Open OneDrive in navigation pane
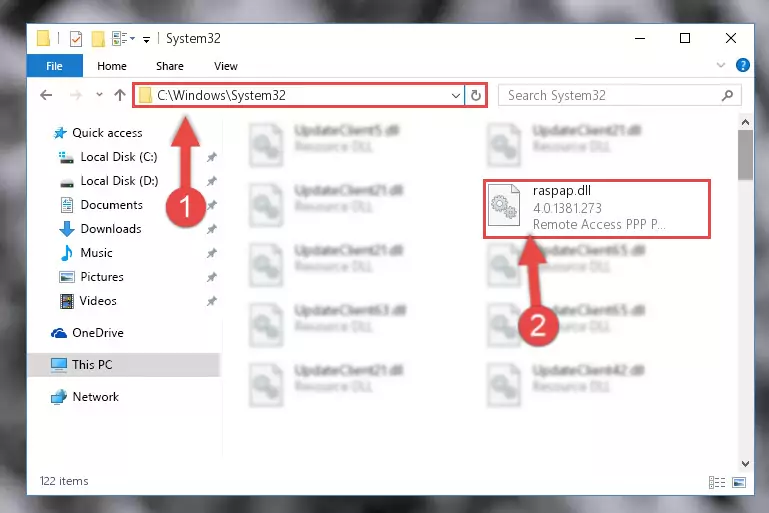 (x=98, y=333)
